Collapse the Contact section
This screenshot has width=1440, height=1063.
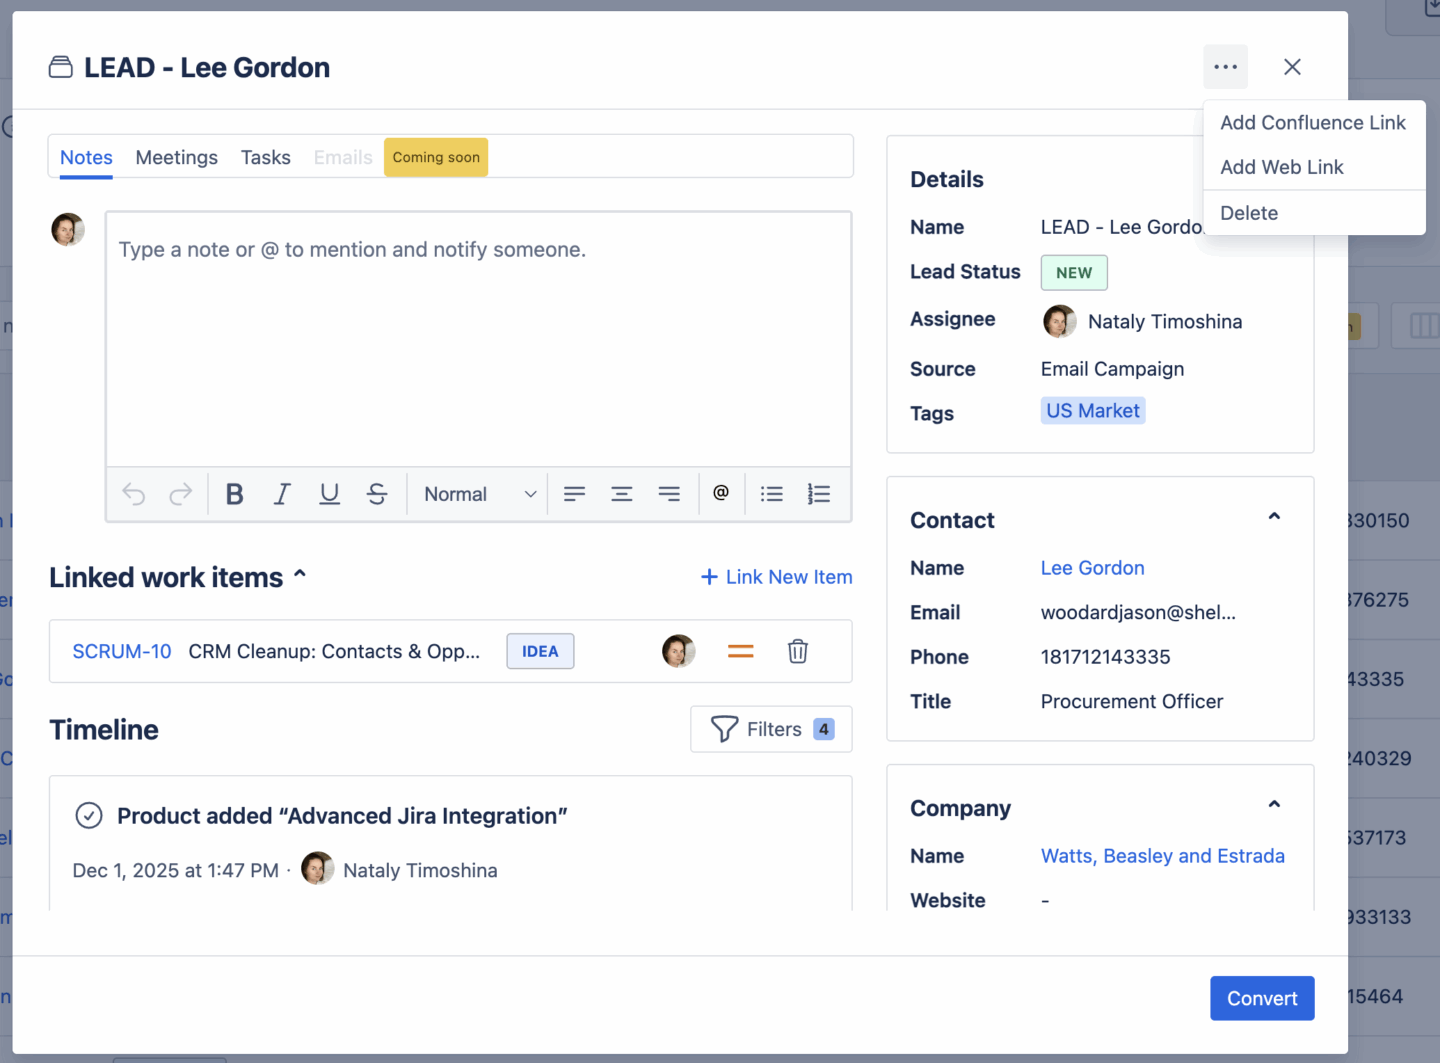tap(1274, 516)
